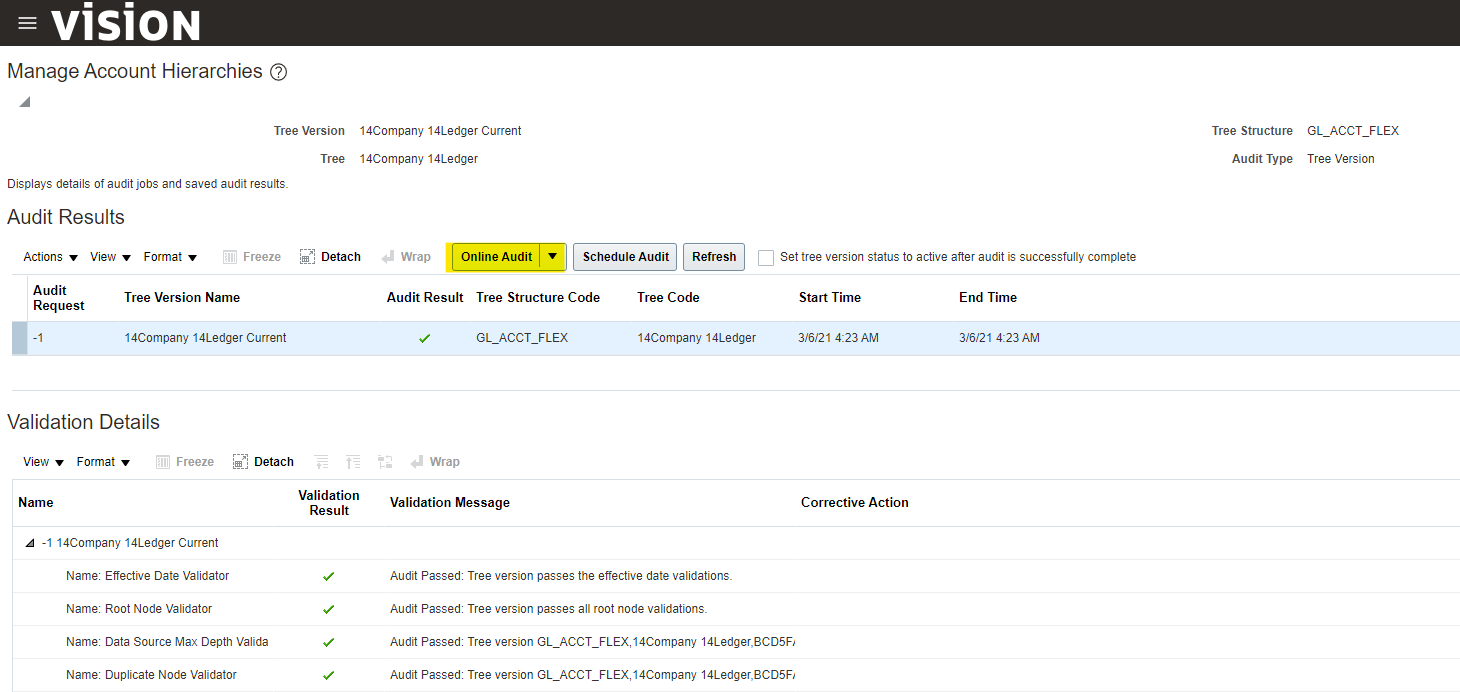This screenshot has height=692, width=1460.
Task: Open the hamburger navigation menu
Action: tap(27, 23)
